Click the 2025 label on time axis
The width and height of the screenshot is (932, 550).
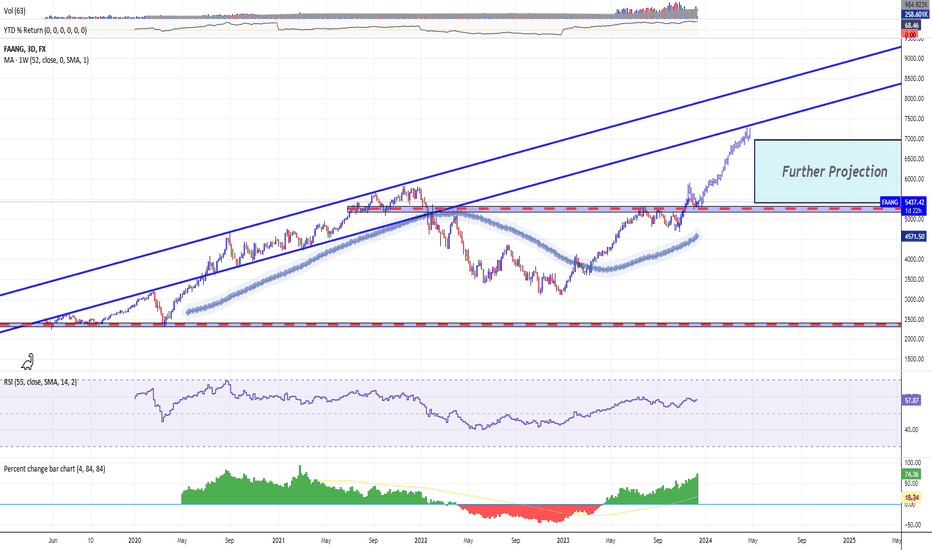pos(849,538)
